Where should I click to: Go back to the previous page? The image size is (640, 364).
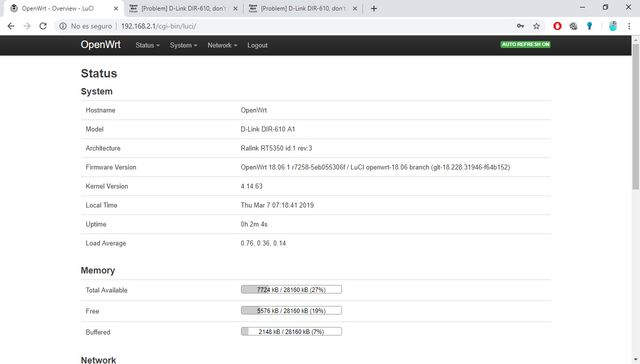[x=11, y=26]
